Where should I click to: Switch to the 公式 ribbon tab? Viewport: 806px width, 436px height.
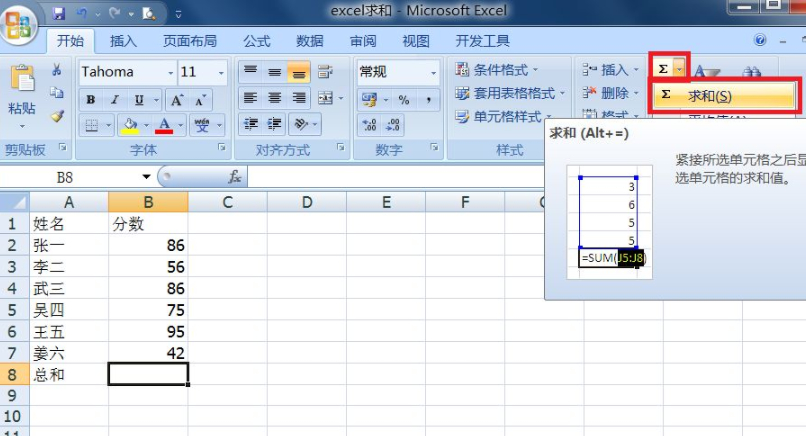pyautogui.click(x=257, y=41)
